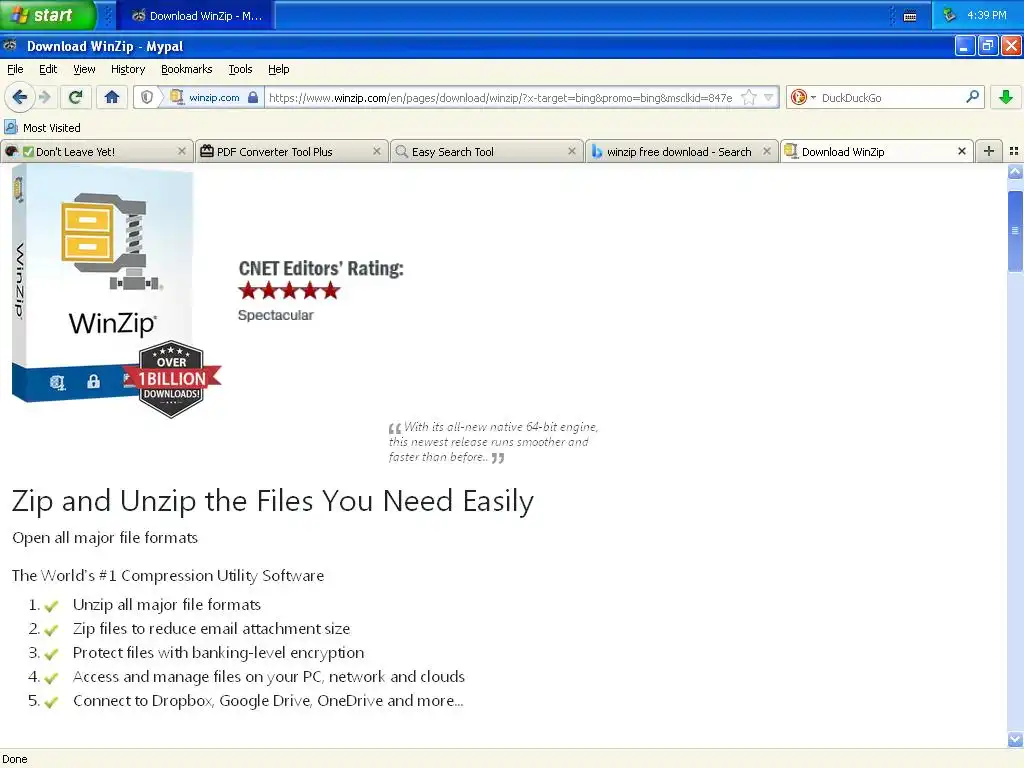Open the URL history dropdown arrow
The image size is (1024, 768).
(x=769, y=97)
